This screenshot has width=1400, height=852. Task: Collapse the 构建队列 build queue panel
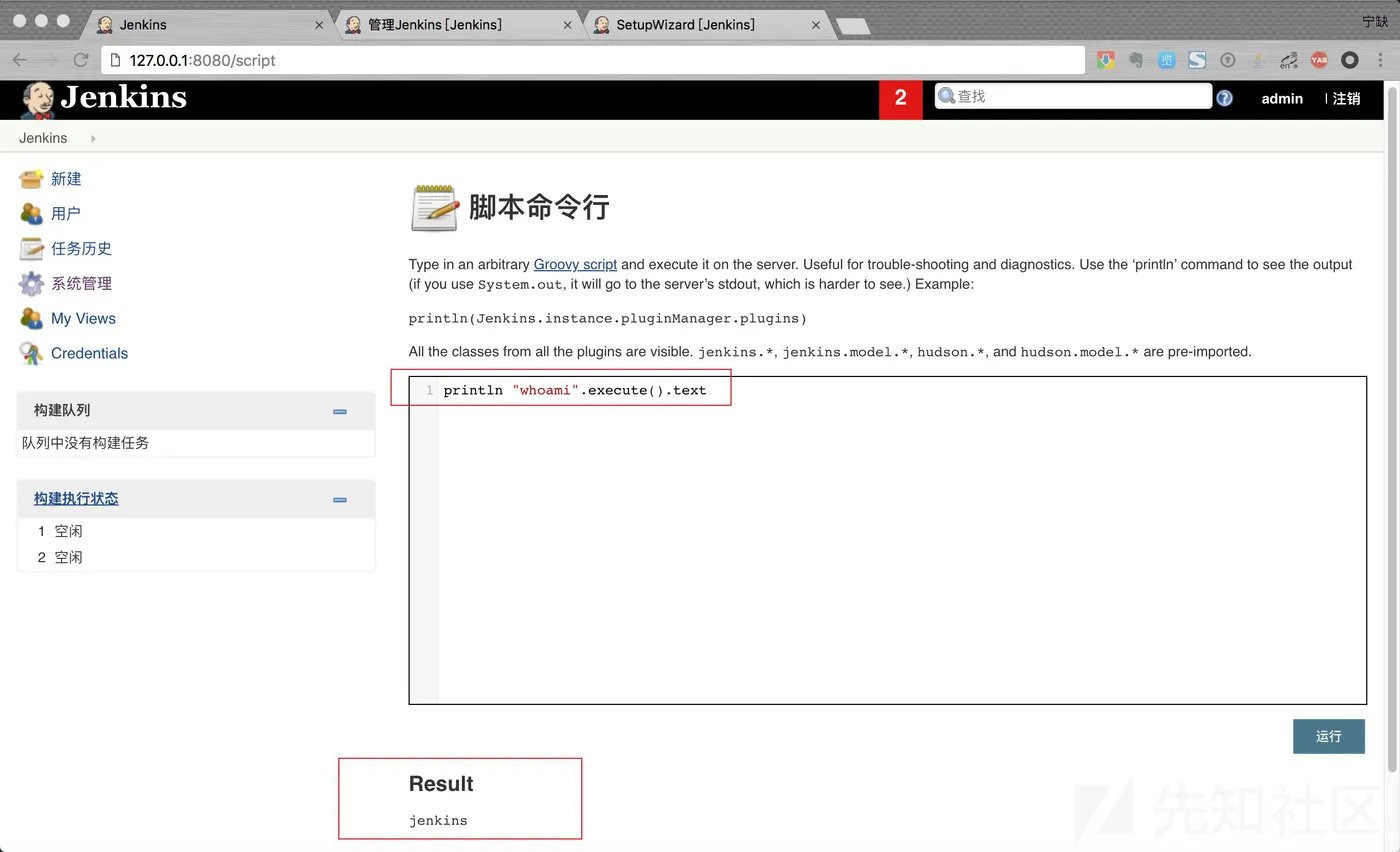tap(340, 411)
